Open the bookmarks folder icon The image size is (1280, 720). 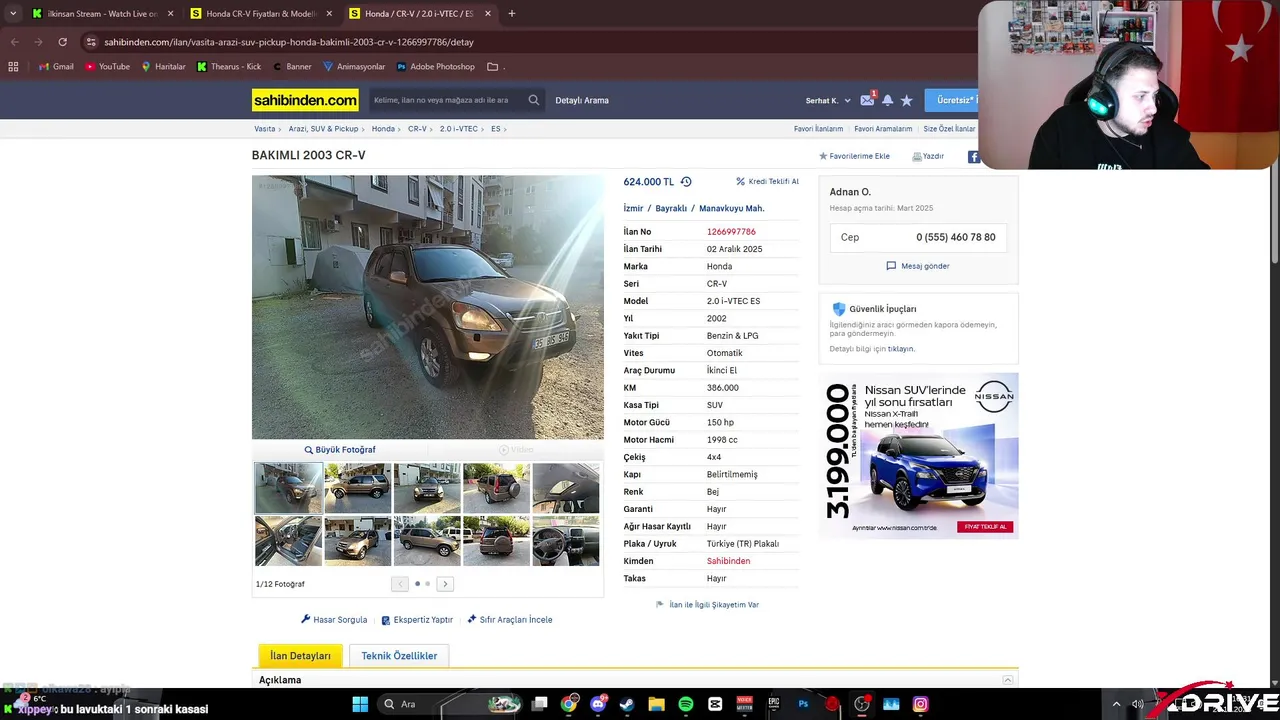click(493, 67)
